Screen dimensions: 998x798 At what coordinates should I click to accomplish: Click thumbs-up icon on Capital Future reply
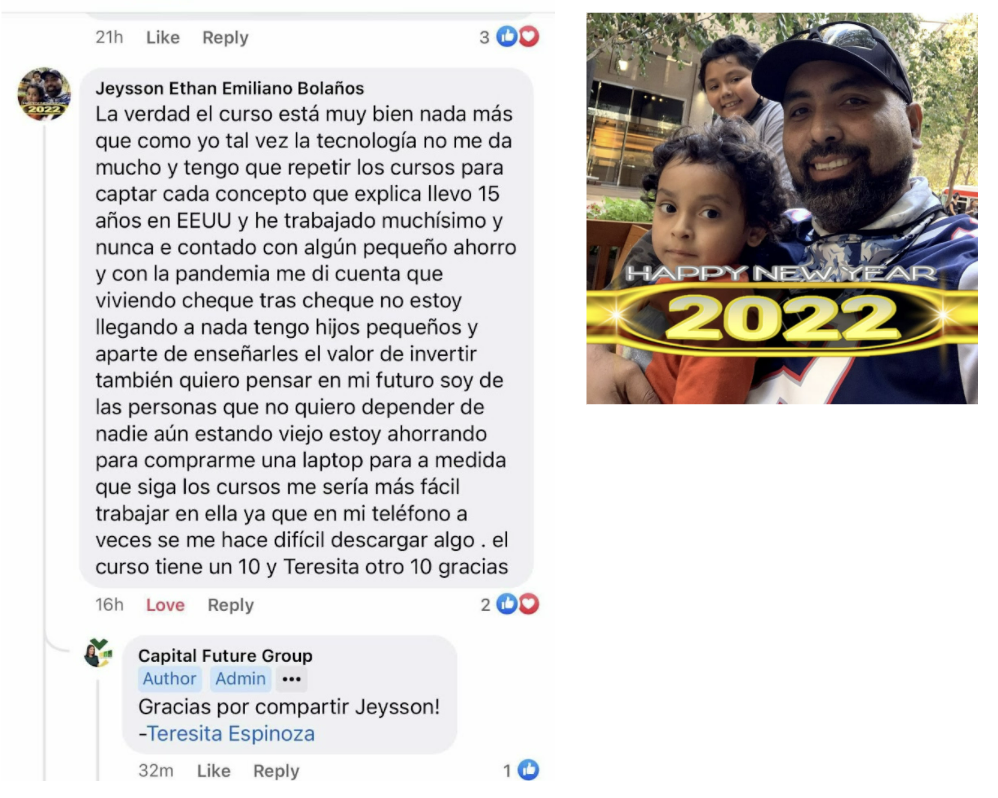click(x=528, y=770)
